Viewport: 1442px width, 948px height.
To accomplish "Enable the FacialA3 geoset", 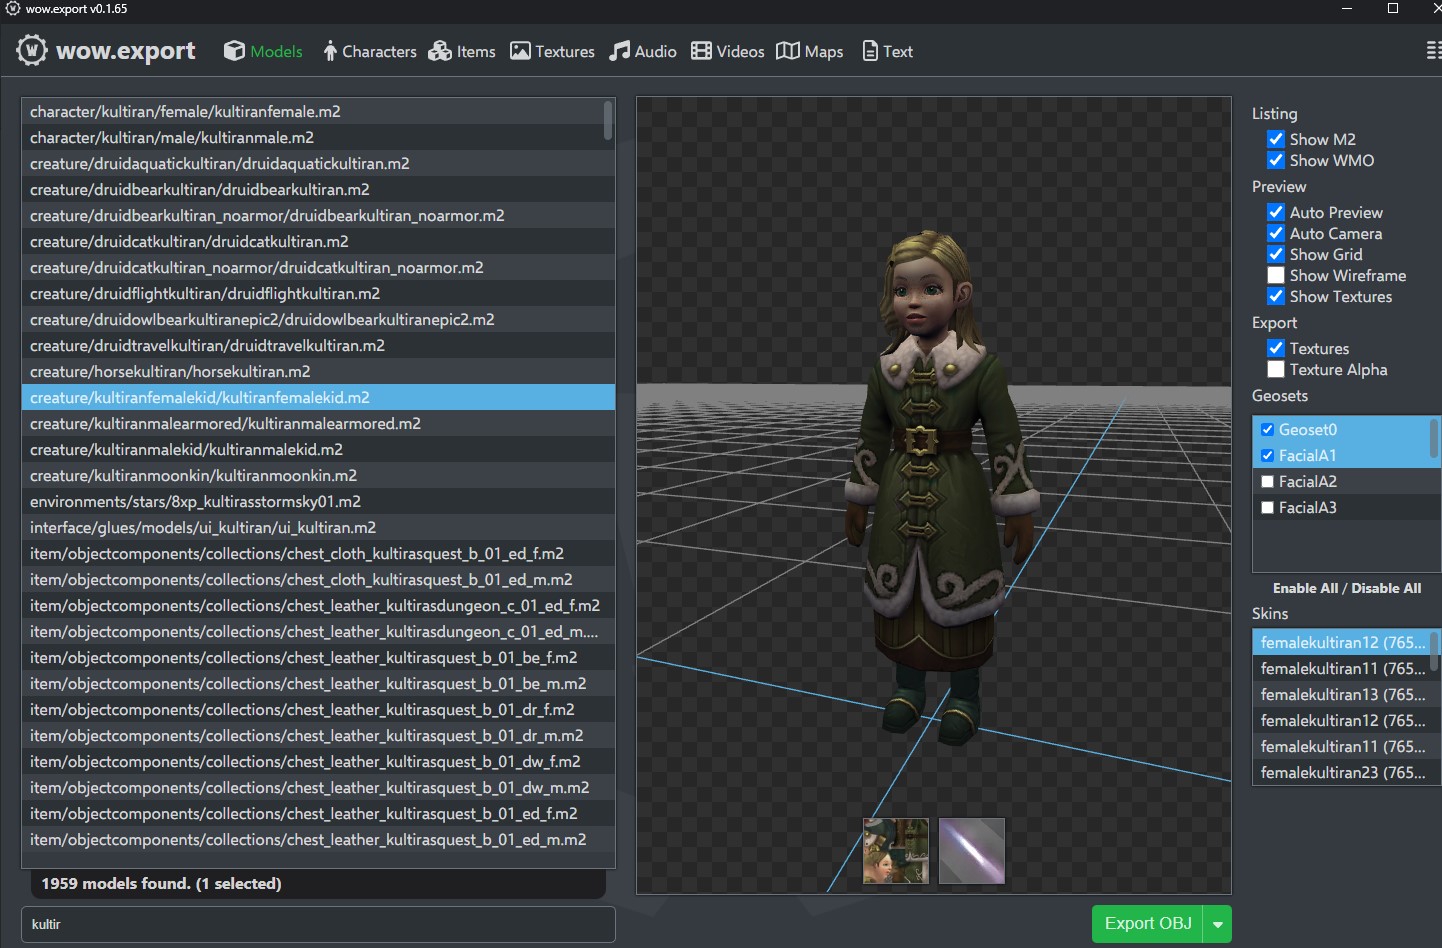I will (x=1267, y=507).
